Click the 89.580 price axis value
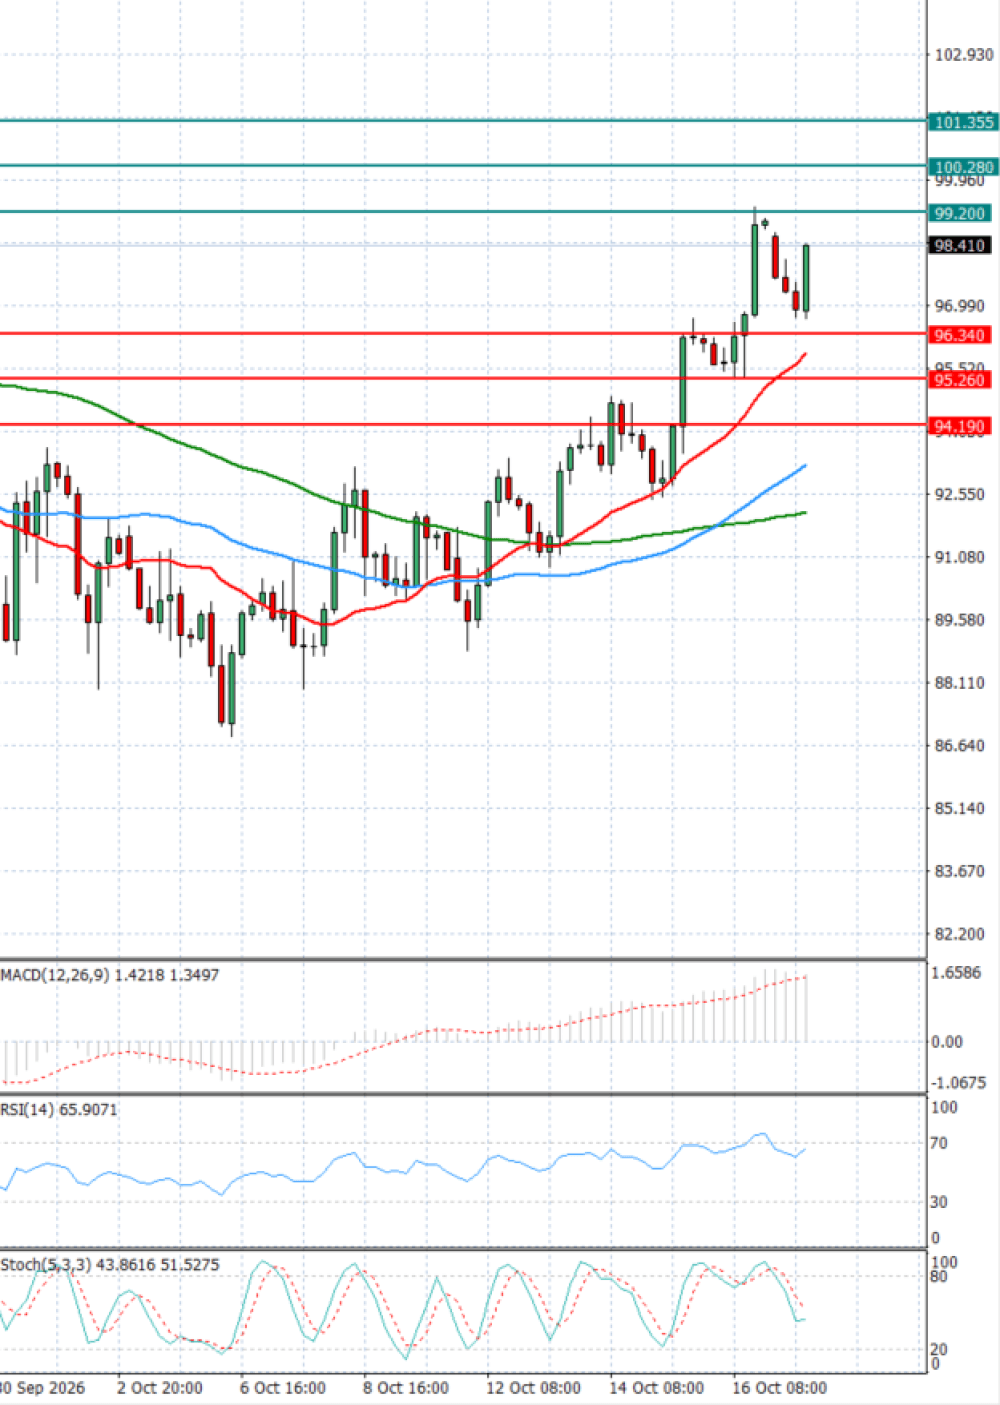1000x1405 pixels. [960, 620]
